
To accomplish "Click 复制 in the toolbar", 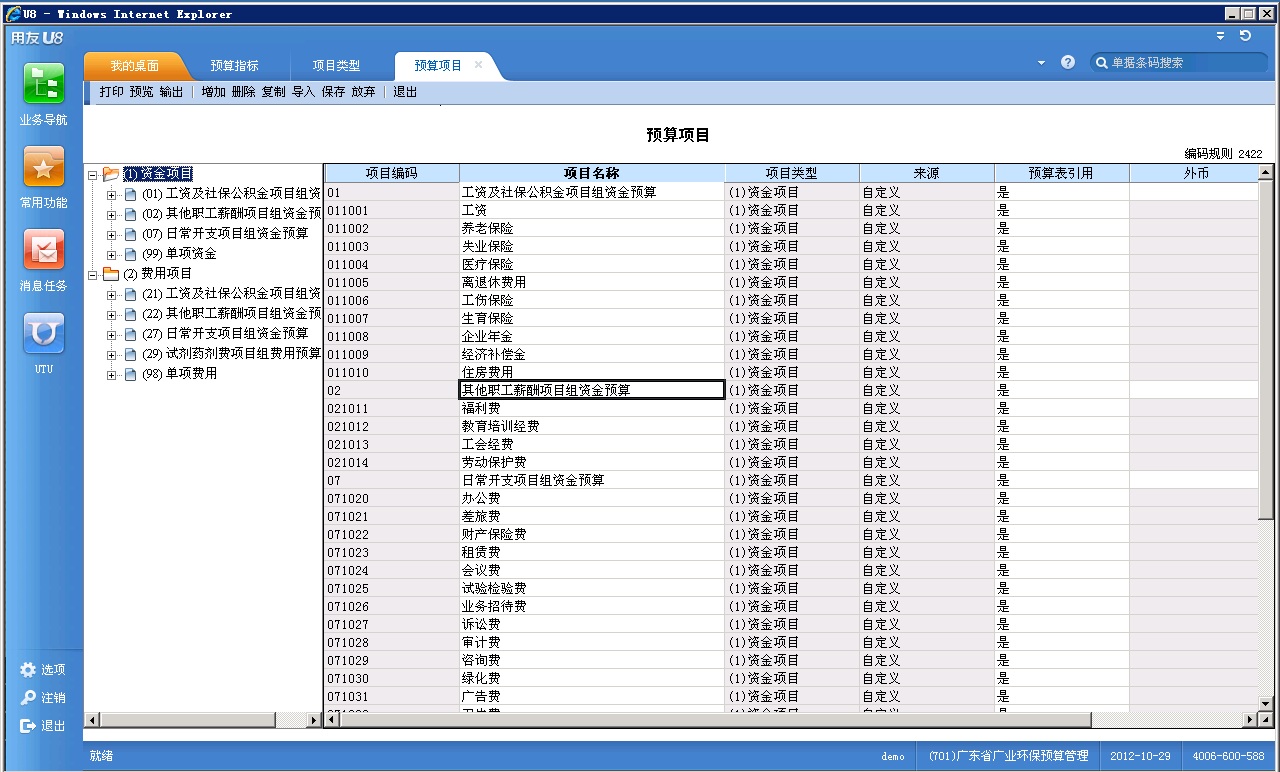I will tap(273, 92).
